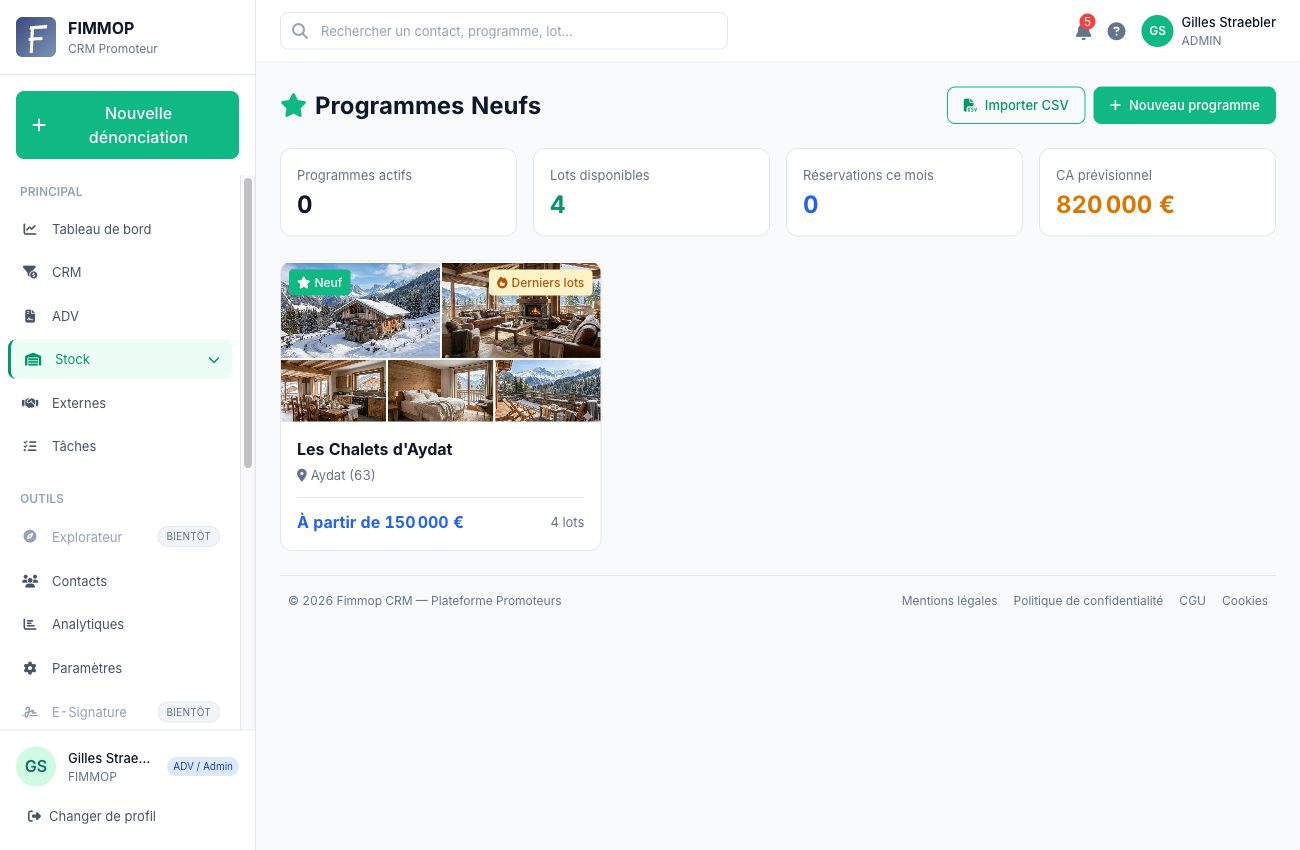This screenshot has height=850, width=1300.
Task: Click the Derniers lots badge
Action: pyautogui.click(x=540, y=283)
